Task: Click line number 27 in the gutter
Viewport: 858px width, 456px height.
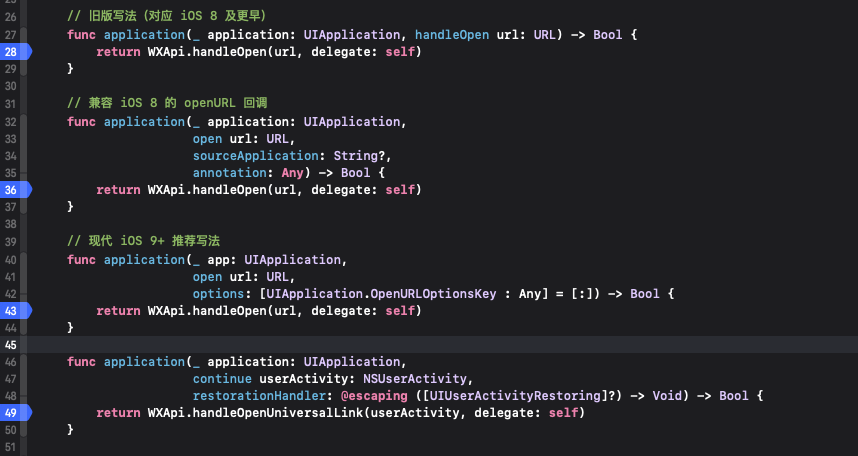Action: point(10,34)
